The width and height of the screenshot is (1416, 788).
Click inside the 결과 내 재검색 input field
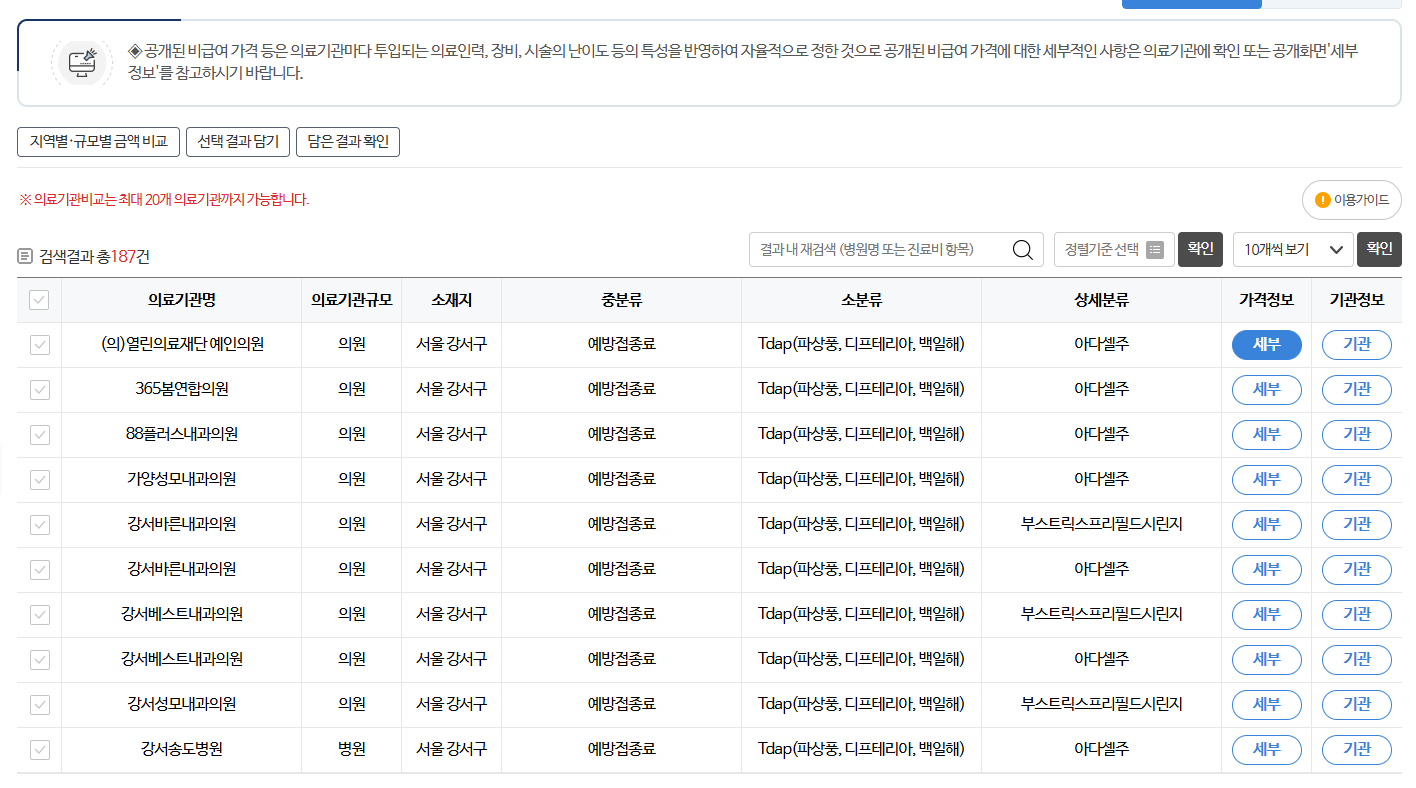pyautogui.click(x=880, y=249)
